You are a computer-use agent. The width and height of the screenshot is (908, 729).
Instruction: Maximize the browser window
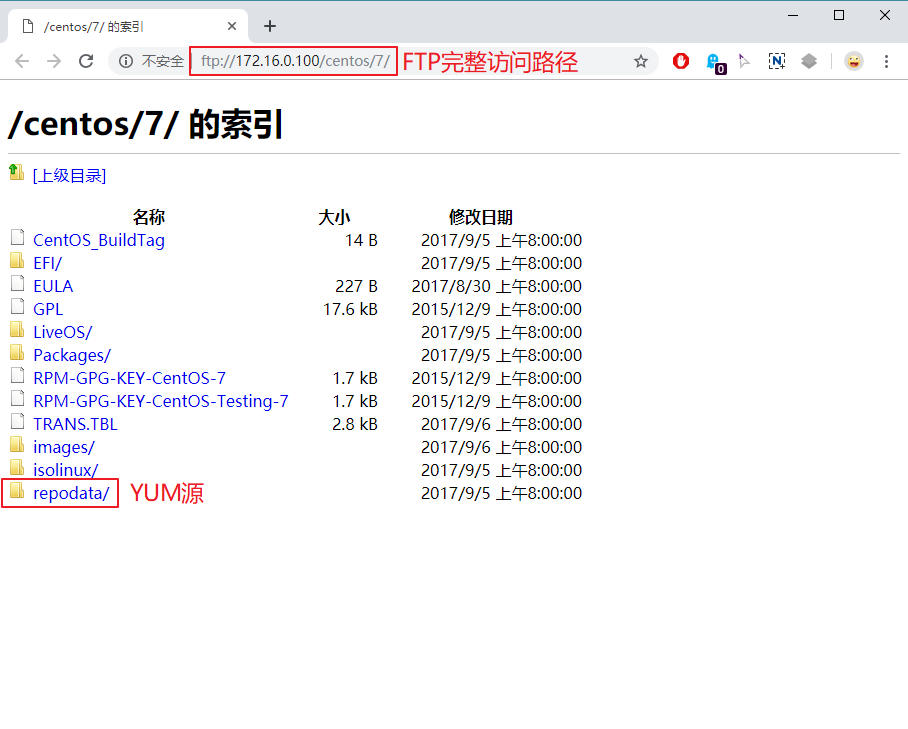click(x=839, y=16)
